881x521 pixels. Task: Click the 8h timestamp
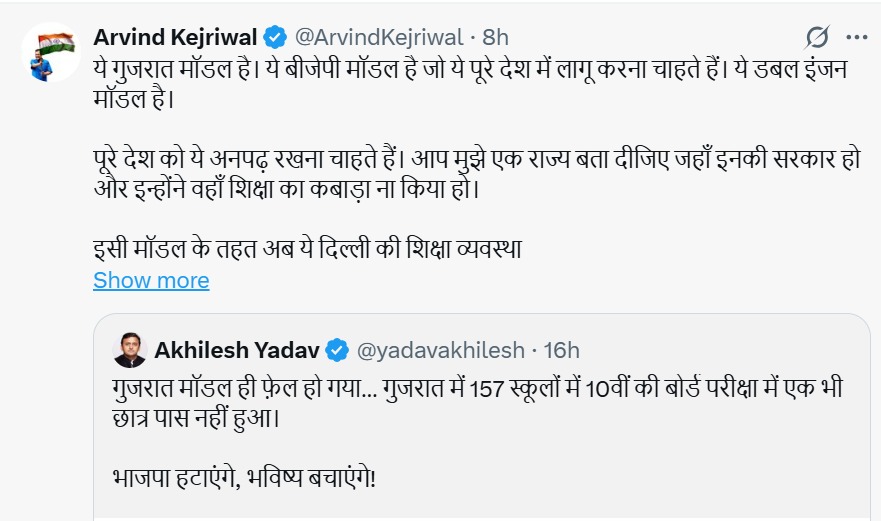(x=496, y=38)
